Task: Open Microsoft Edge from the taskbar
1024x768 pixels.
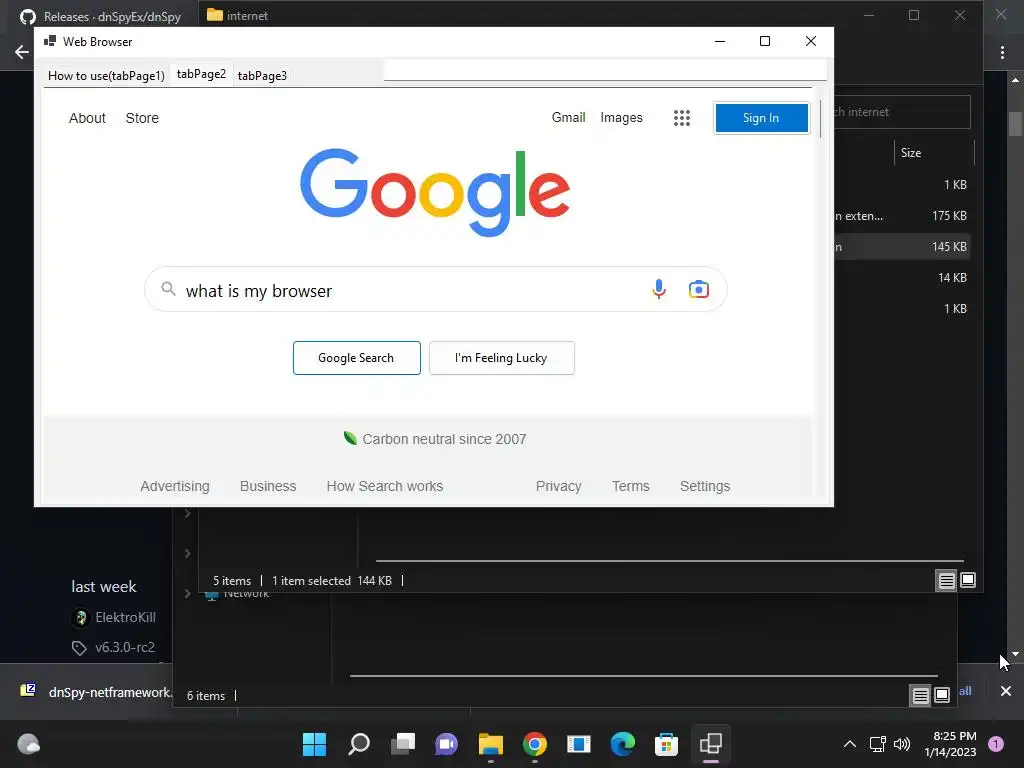Action: click(622, 744)
